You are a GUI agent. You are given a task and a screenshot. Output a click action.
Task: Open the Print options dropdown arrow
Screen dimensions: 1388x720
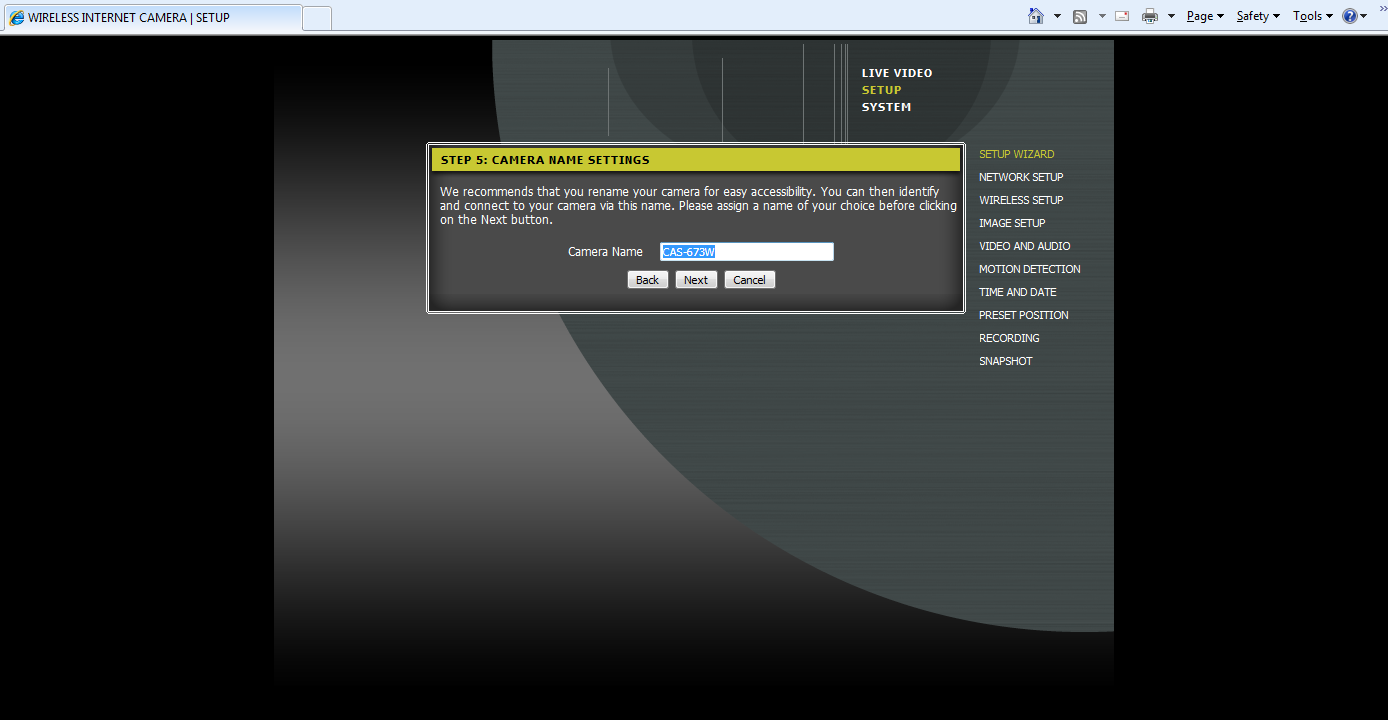(x=1171, y=16)
